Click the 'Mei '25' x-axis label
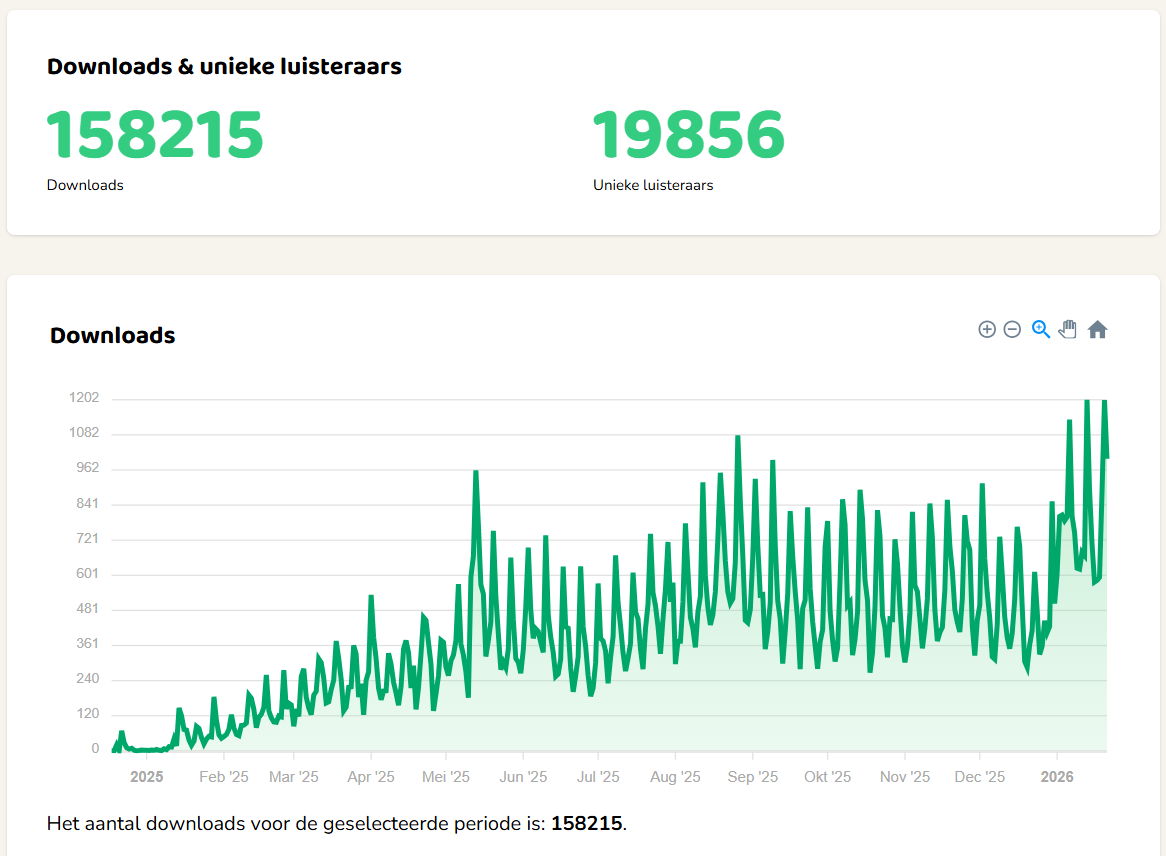The width and height of the screenshot is (1166, 856). pyautogui.click(x=446, y=777)
